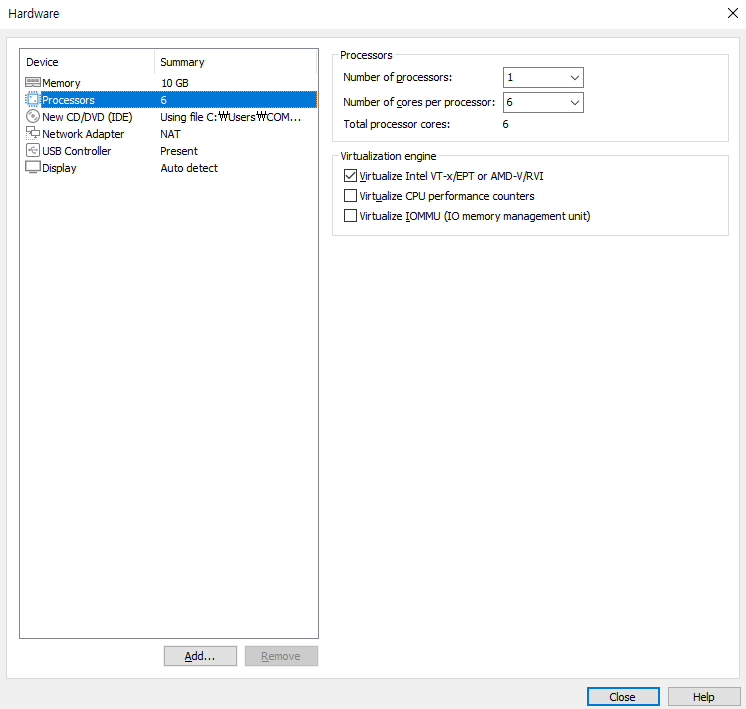Image resolution: width=746 pixels, height=709 pixels.
Task: Select the Processors row label
Action: pyautogui.click(x=69, y=100)
